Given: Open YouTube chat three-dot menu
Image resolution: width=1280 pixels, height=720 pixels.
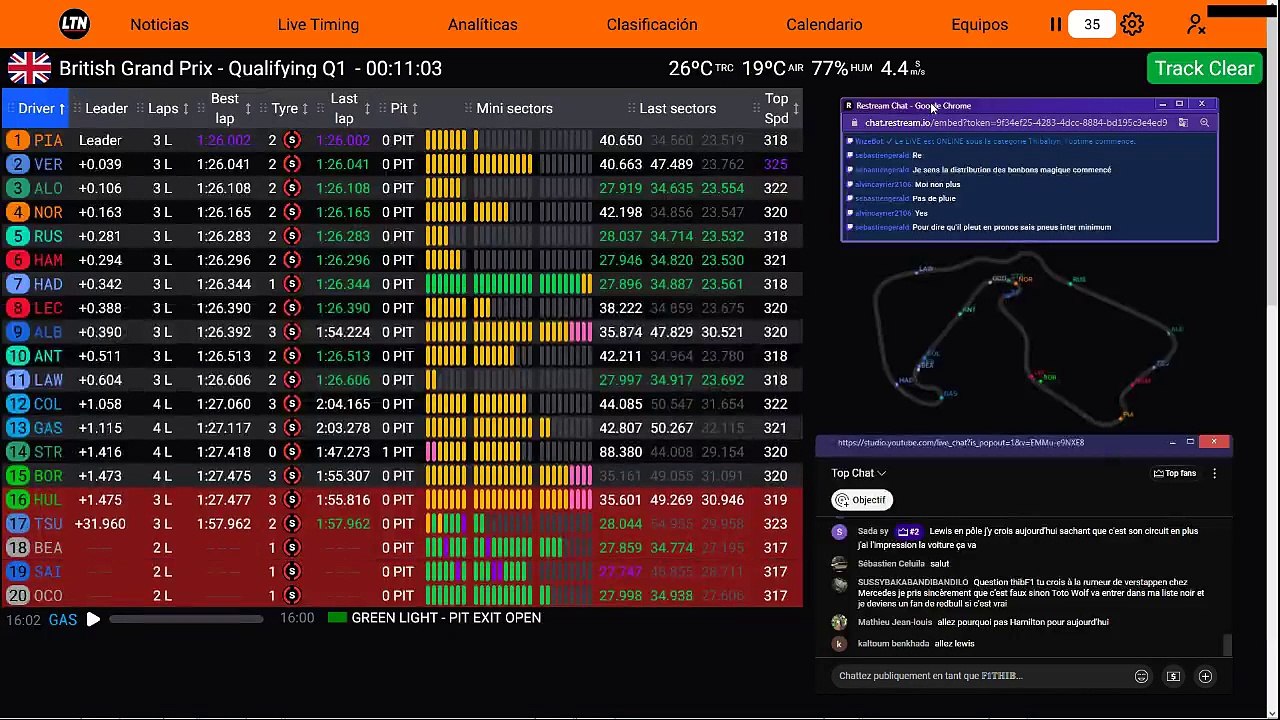Looking at the screenshot, I should pyautogui.click(x=1214, y=473).
